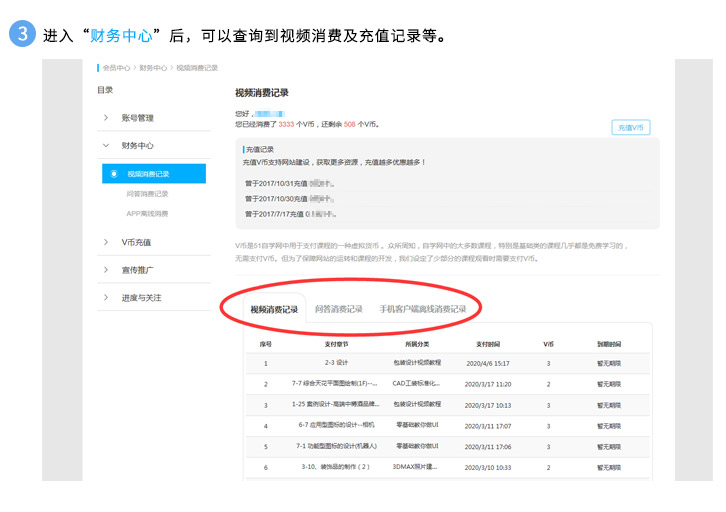Go to 财务中心 in the breadcrumb
This screenshot has height=512, width=726.
pyautogui.click(x=153, y=68)
